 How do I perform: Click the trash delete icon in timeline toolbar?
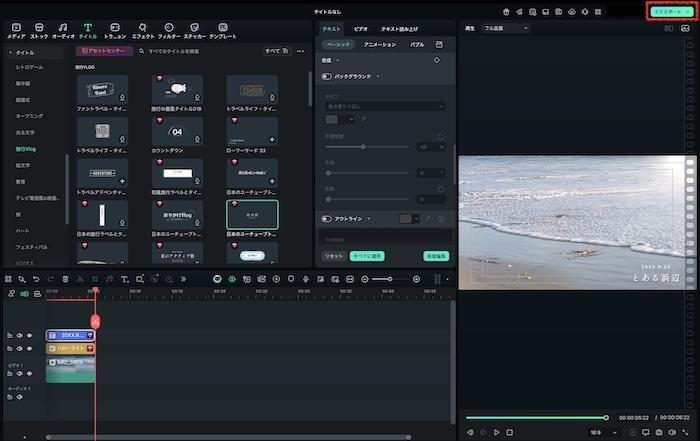(x=65, y=278)
